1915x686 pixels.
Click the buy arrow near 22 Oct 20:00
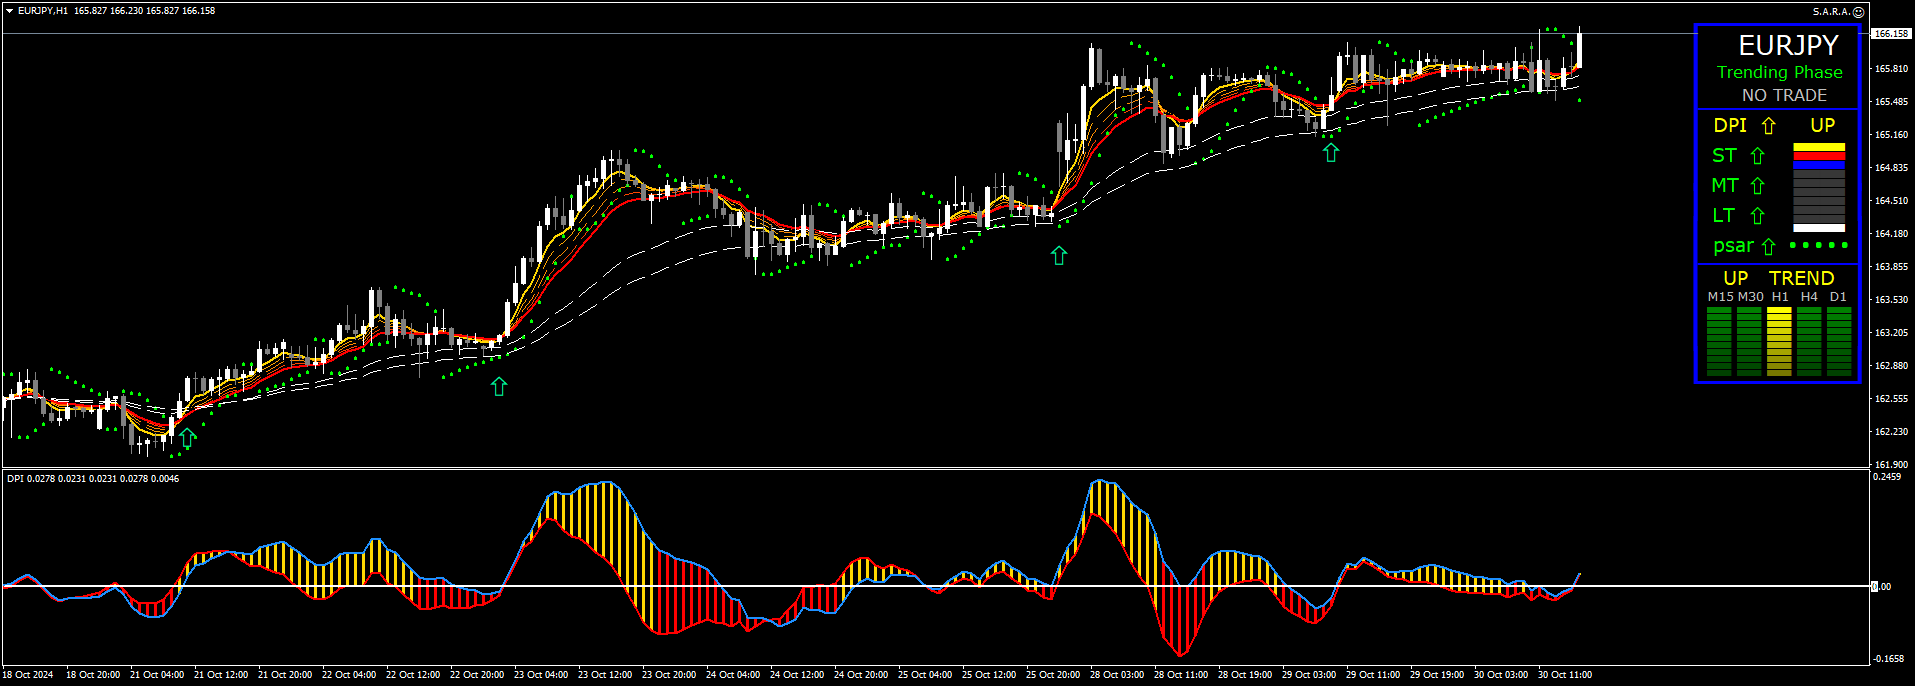pyautogui.click(x=499, y=387)
